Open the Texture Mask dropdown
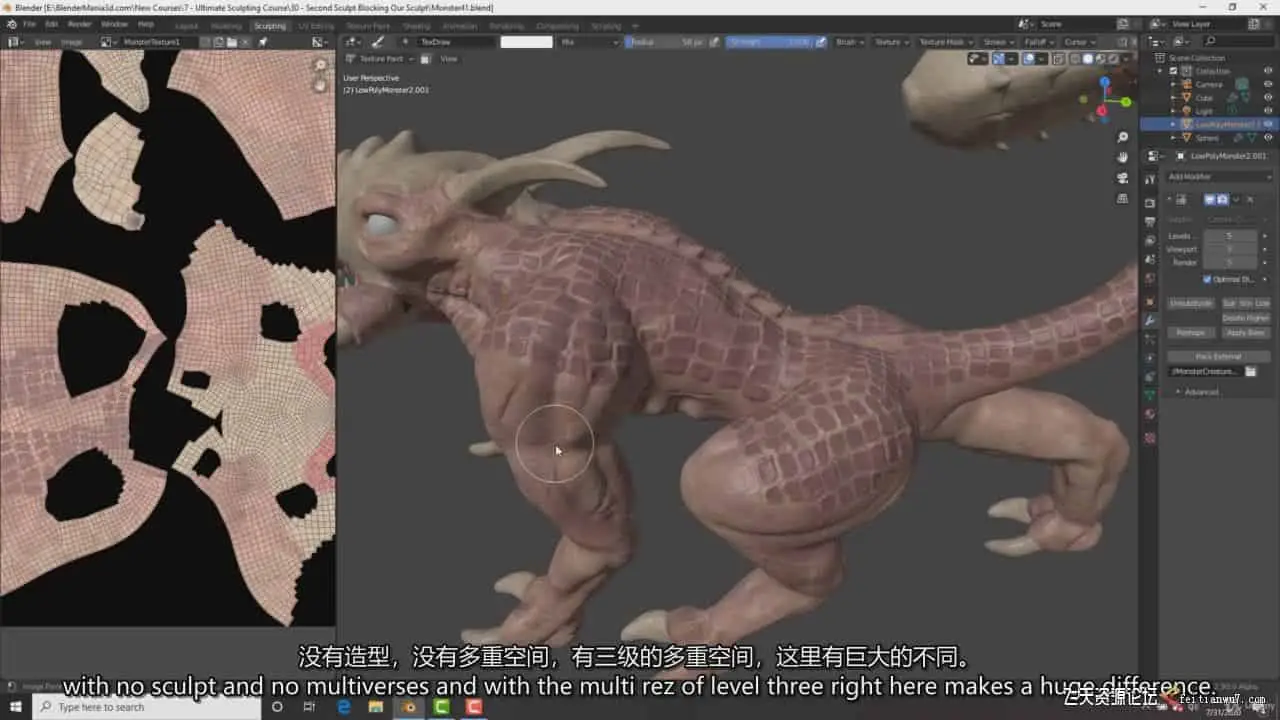The width and height of the screenshot is (1280, 720). 944,42
